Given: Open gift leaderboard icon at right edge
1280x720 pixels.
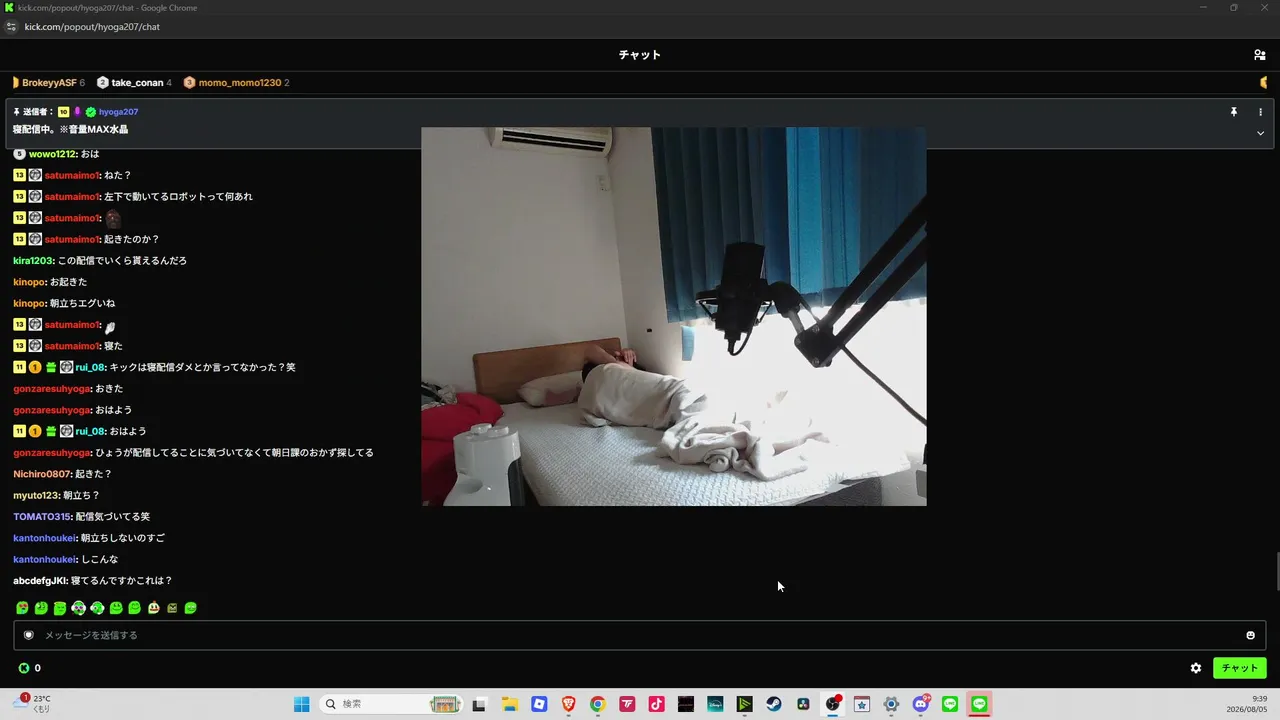Looking at the screenshot, I should tap(1264, 82).
